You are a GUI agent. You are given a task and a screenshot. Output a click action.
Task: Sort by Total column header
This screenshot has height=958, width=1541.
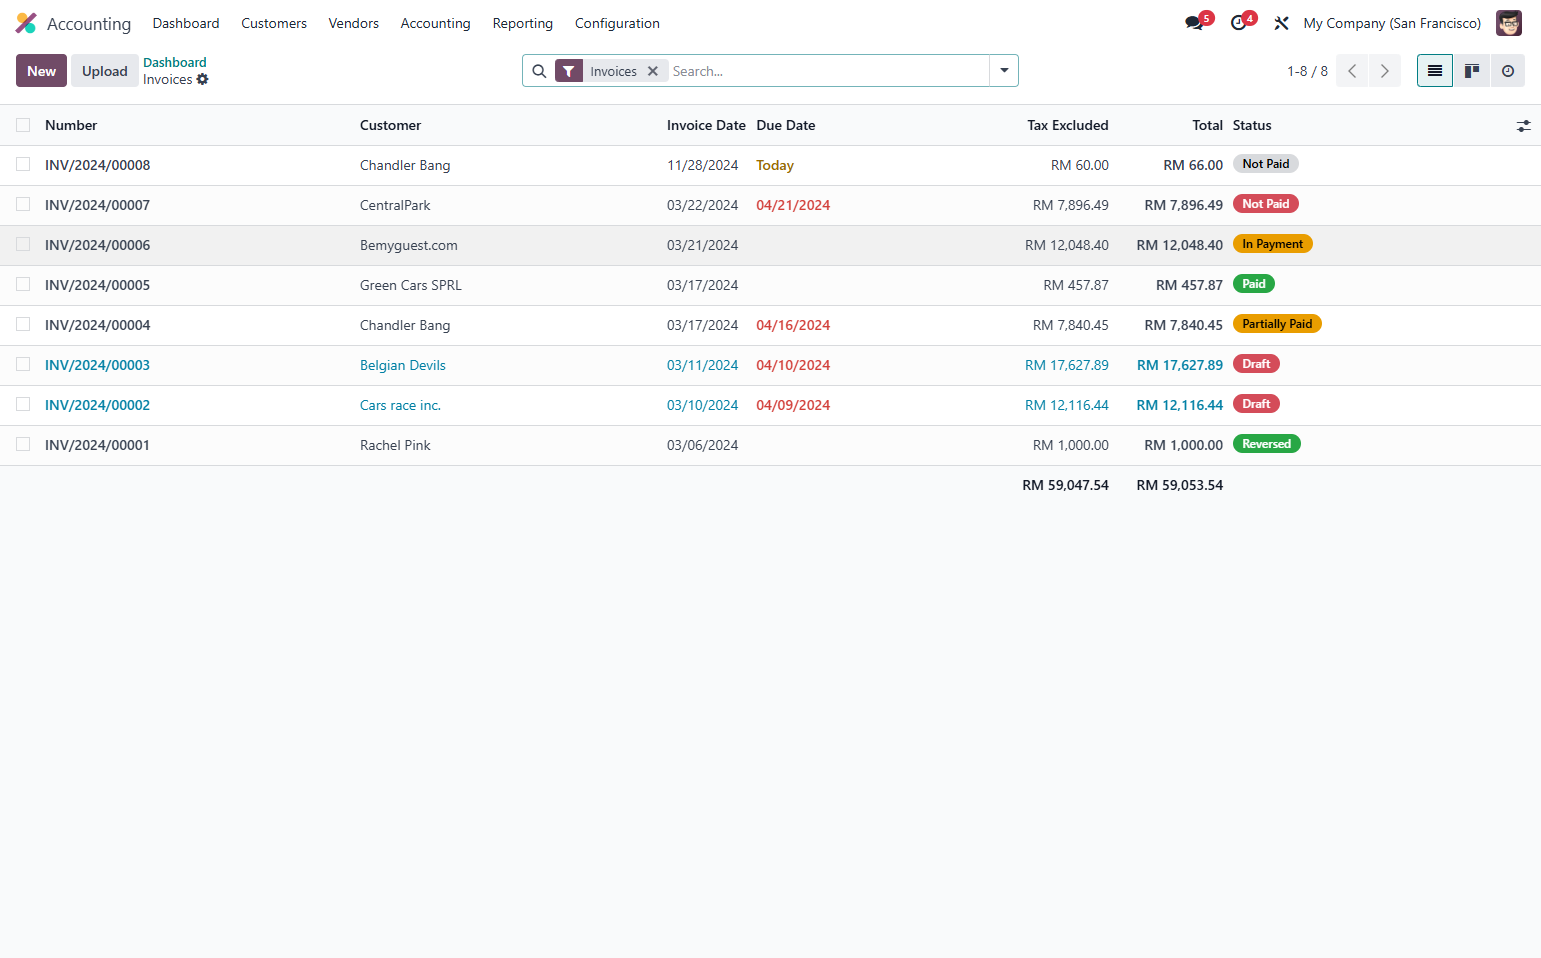[x=1207, y=125]
